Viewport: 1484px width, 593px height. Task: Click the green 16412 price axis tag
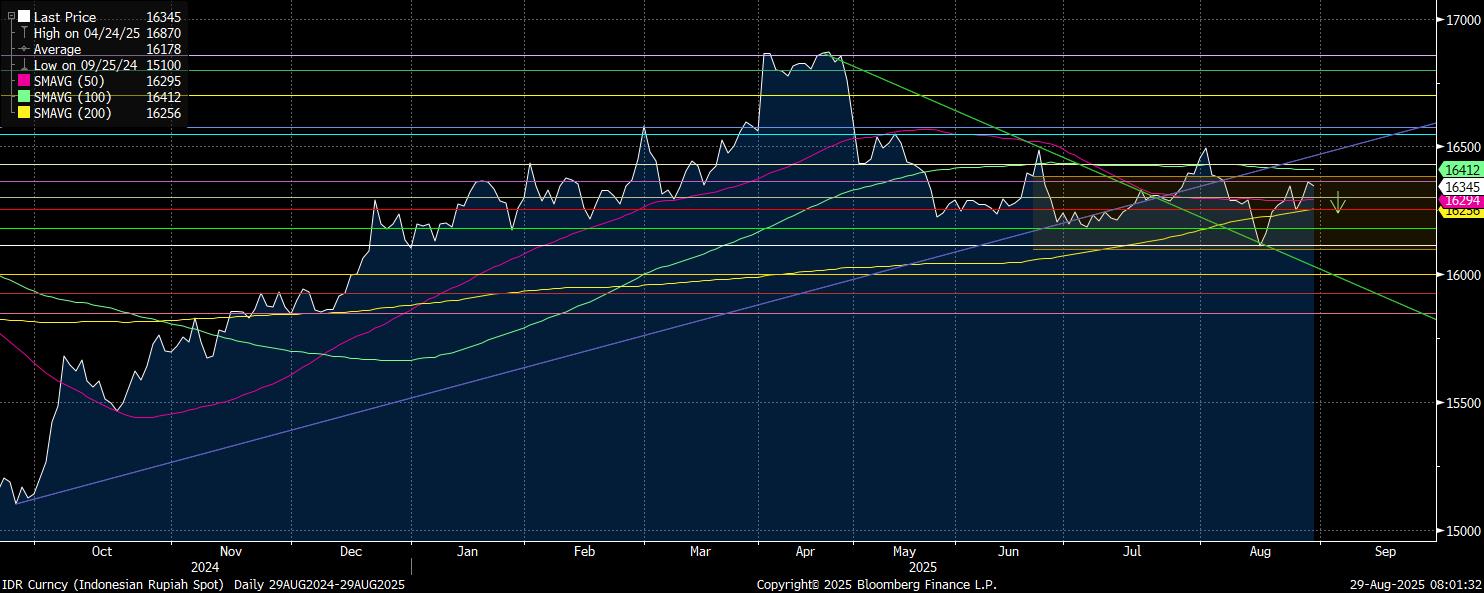coord(1458,171)
